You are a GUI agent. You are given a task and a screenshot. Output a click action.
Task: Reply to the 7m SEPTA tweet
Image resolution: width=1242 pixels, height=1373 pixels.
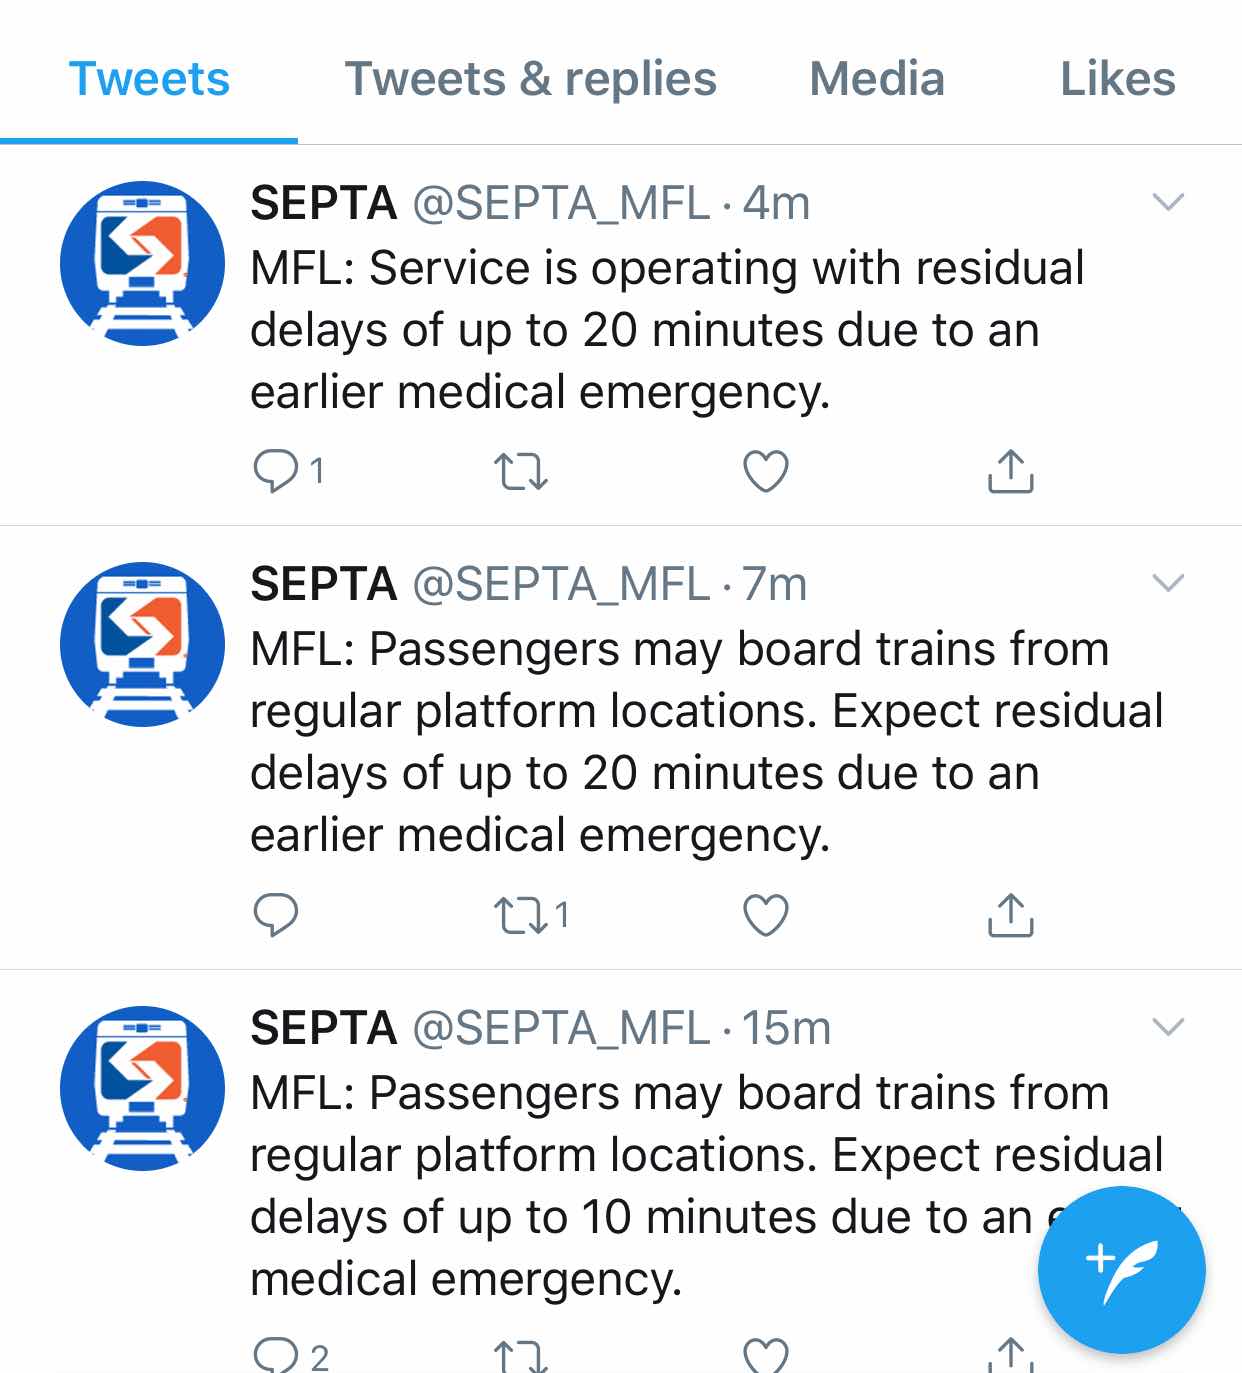[x=276, y=914]
